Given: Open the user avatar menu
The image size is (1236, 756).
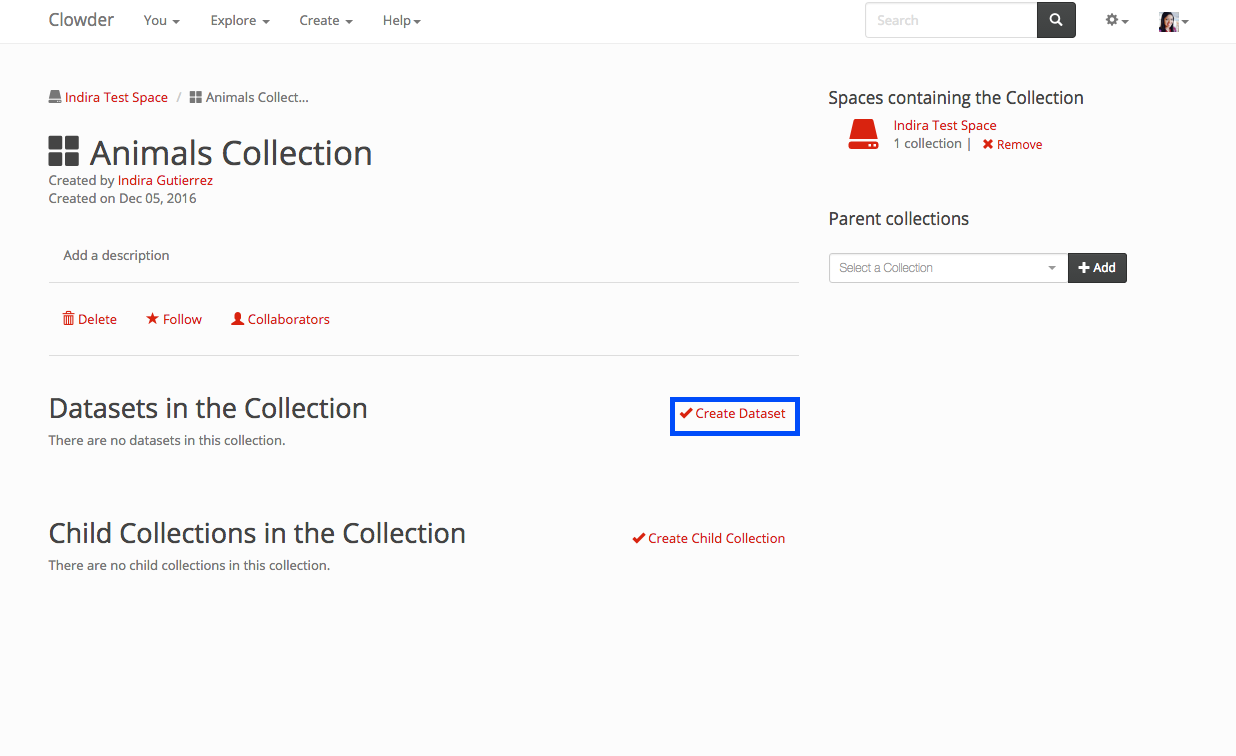Looking at the screenshot, I should (1172, 21).
